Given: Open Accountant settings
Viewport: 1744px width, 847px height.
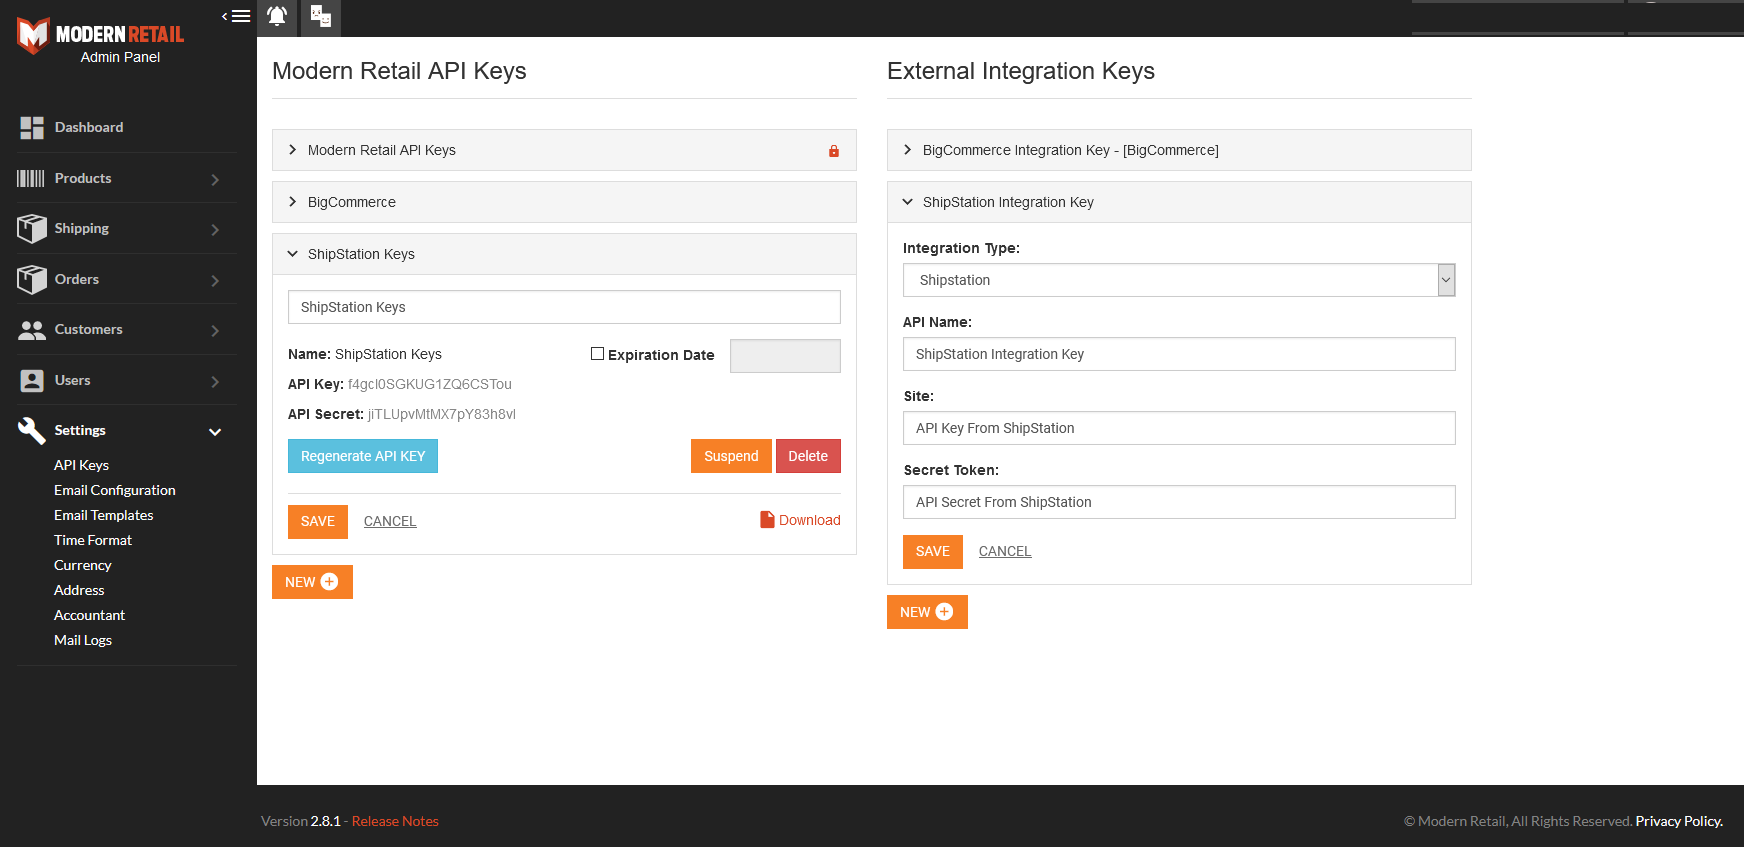Looking at the screenshot, I should [x=90, y=615].
